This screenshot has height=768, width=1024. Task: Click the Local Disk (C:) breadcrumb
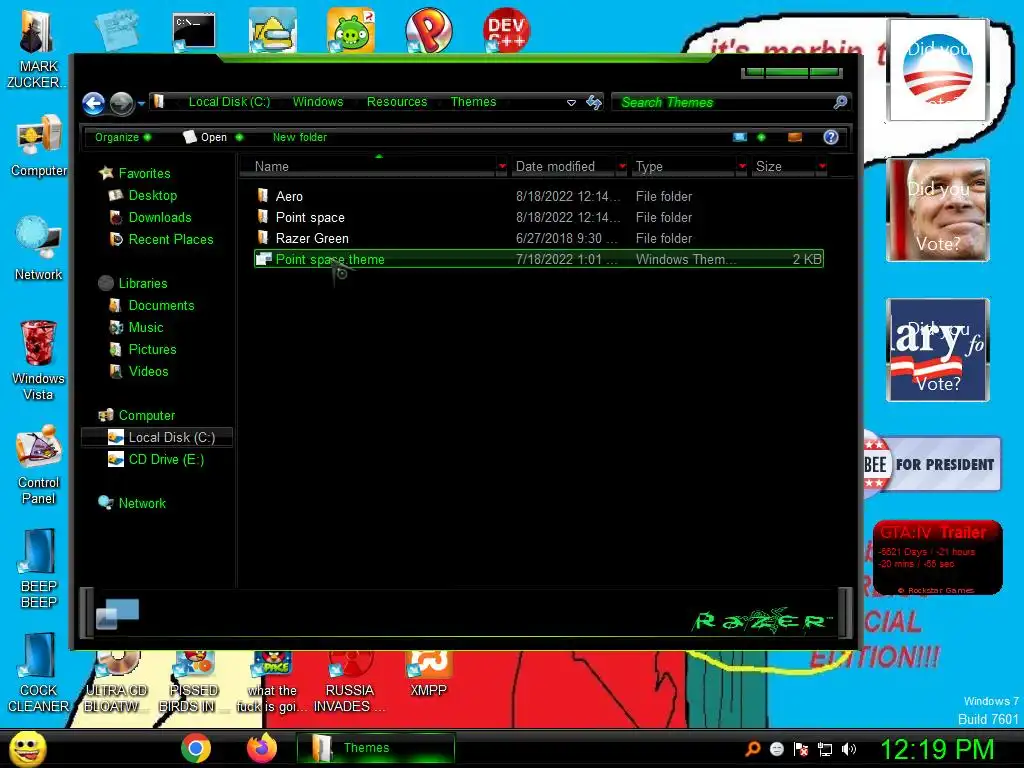point(229,102)
